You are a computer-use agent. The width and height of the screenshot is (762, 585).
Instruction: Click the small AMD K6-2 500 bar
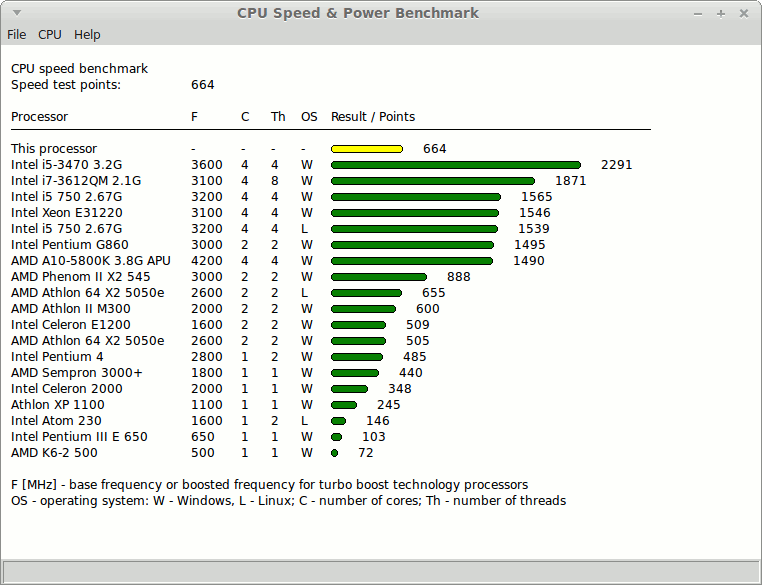334,453
